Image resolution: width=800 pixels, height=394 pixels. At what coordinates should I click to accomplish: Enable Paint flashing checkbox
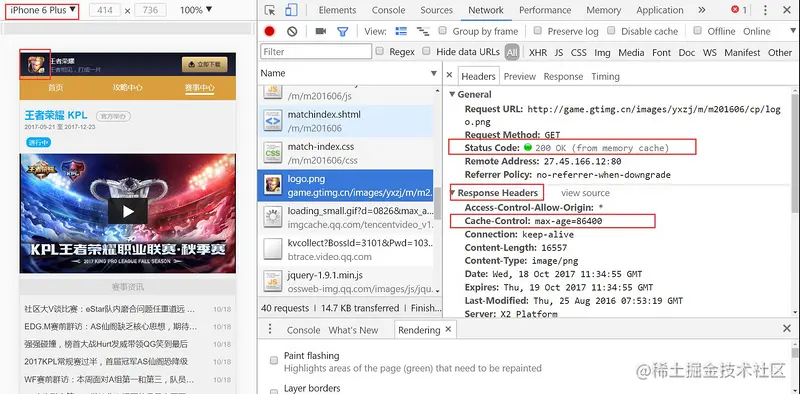click(274, 360)
